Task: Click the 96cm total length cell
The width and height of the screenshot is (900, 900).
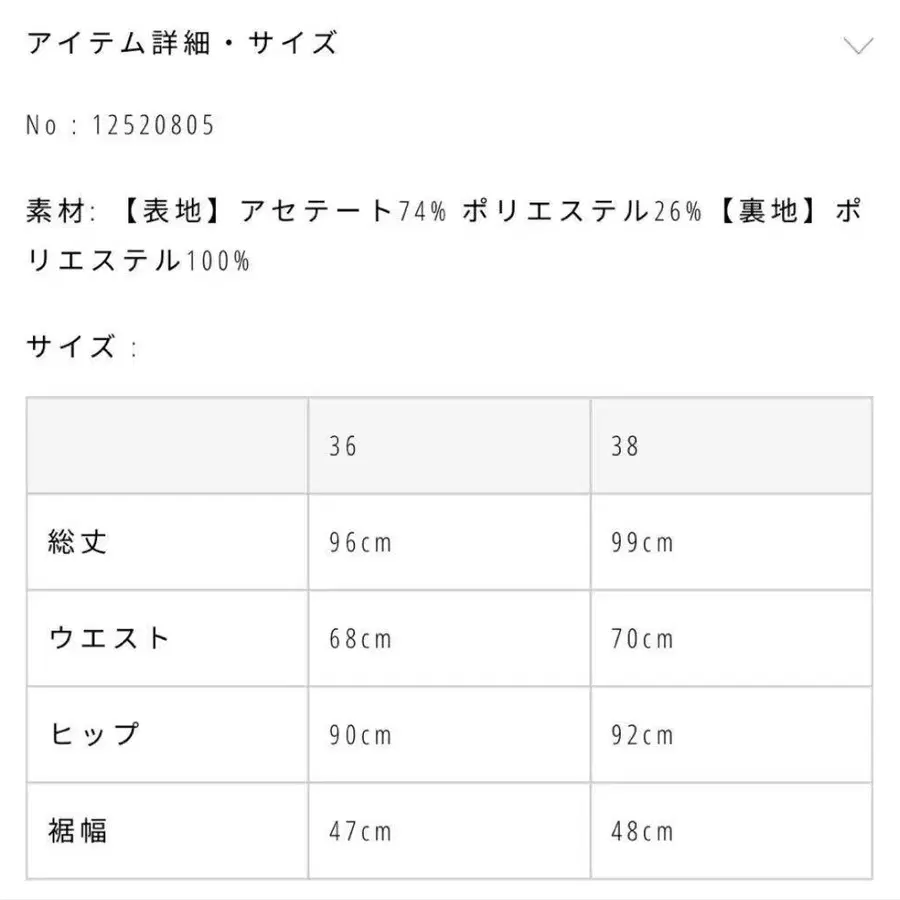Action: tap(361, 542)
